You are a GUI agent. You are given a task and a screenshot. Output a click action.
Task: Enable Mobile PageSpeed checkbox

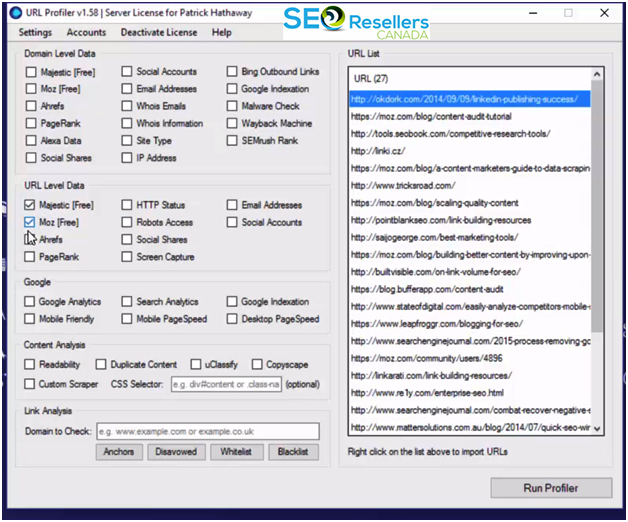pyautogui.click(x=127, y=318)
